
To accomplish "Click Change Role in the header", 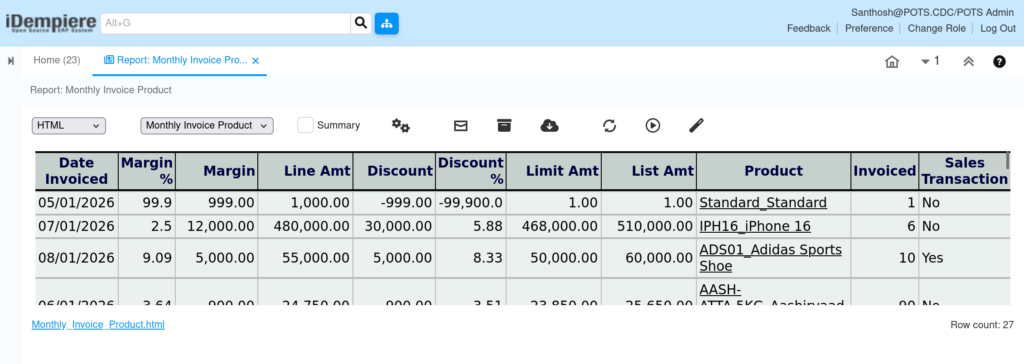I will pyautogui.click(x=936, y=28).
